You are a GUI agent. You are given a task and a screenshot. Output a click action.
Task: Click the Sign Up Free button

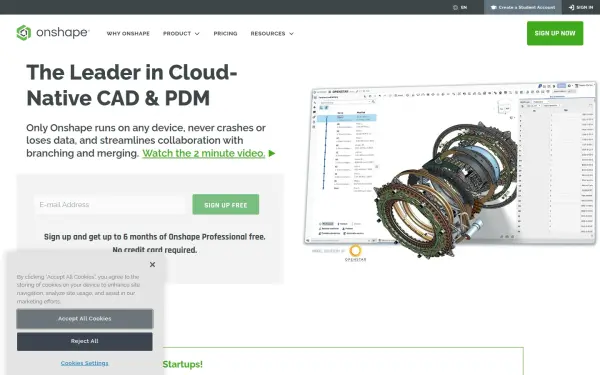point(226,205)
